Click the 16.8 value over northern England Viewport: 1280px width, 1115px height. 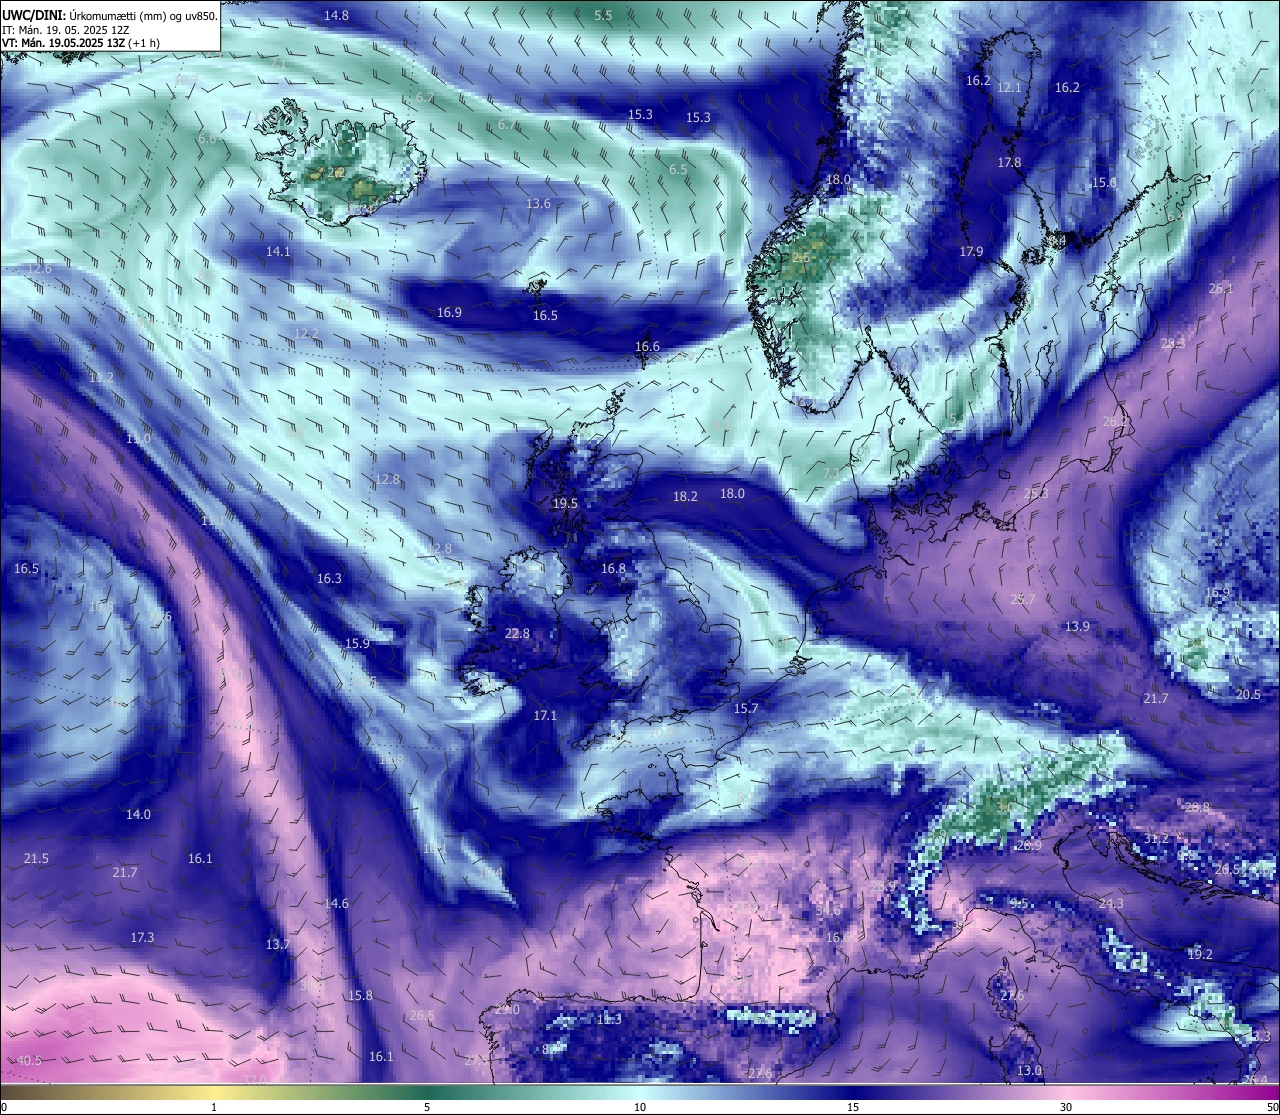point(613,569)
